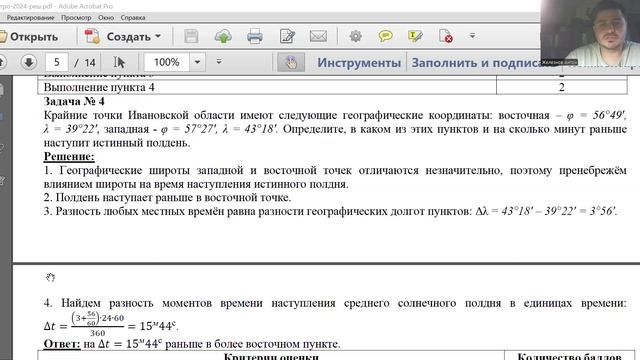Screen dimensions: 640x360
Task: Open the Заполнить и подписать panel
Action: 476,62
